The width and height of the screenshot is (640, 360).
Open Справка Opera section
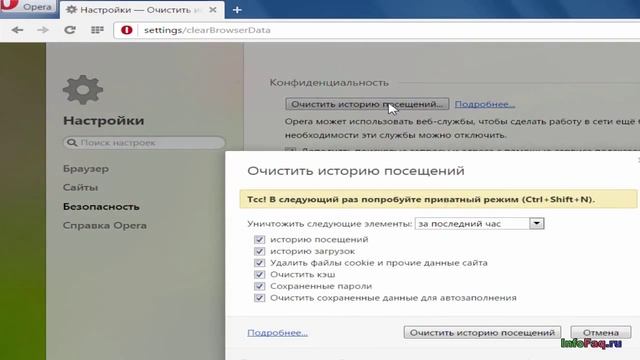pos(105,225)
